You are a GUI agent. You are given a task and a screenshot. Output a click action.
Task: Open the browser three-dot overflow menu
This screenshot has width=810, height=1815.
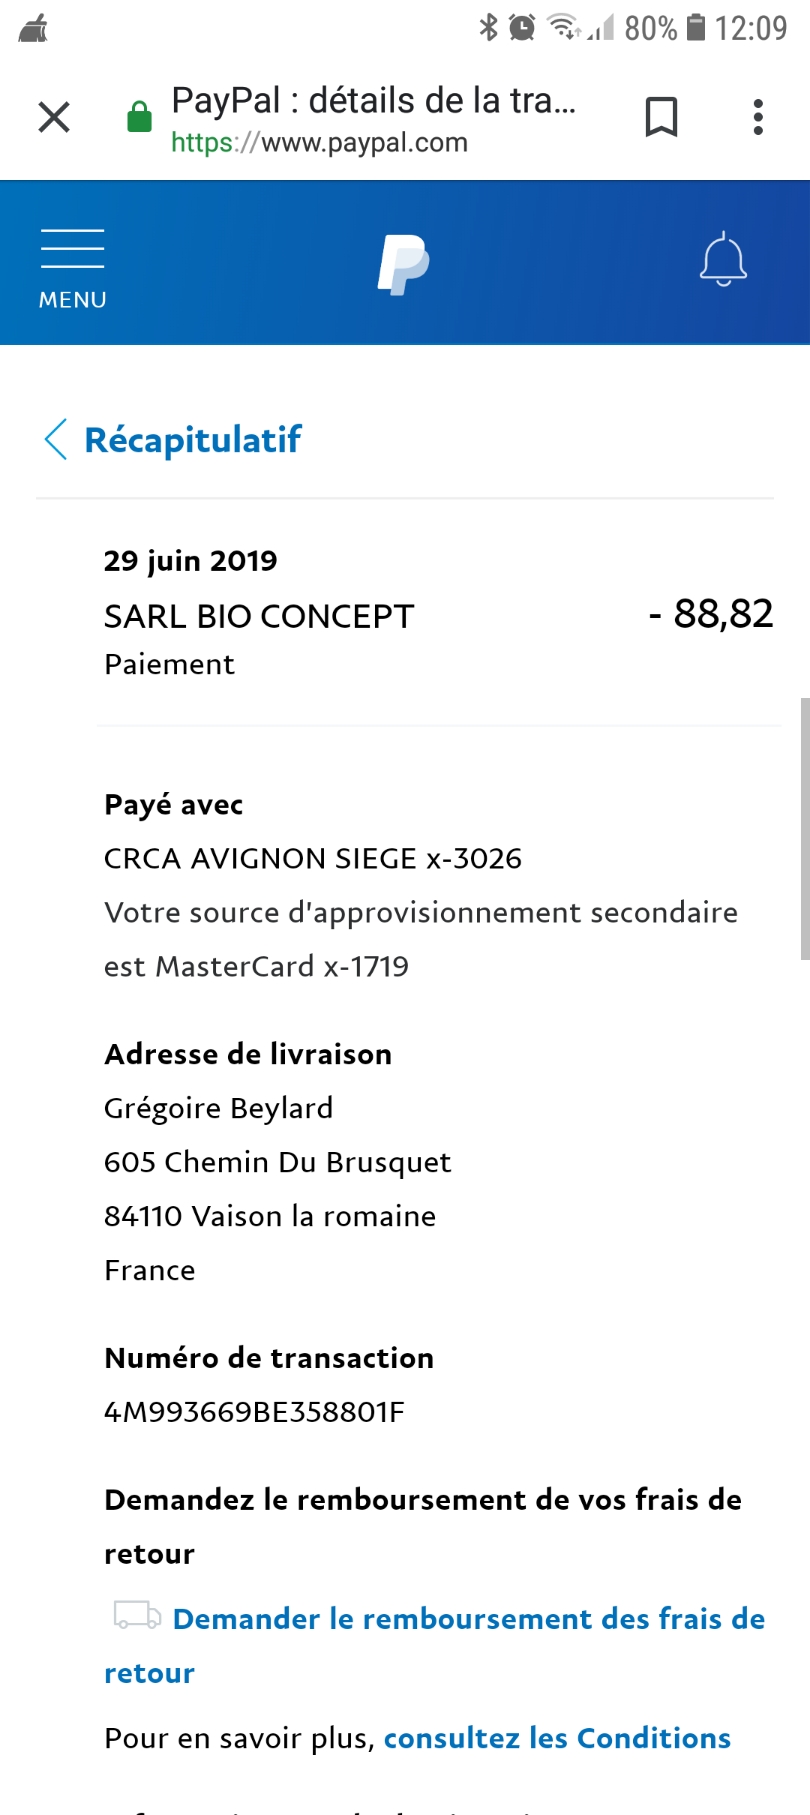(x=758, y=117)
